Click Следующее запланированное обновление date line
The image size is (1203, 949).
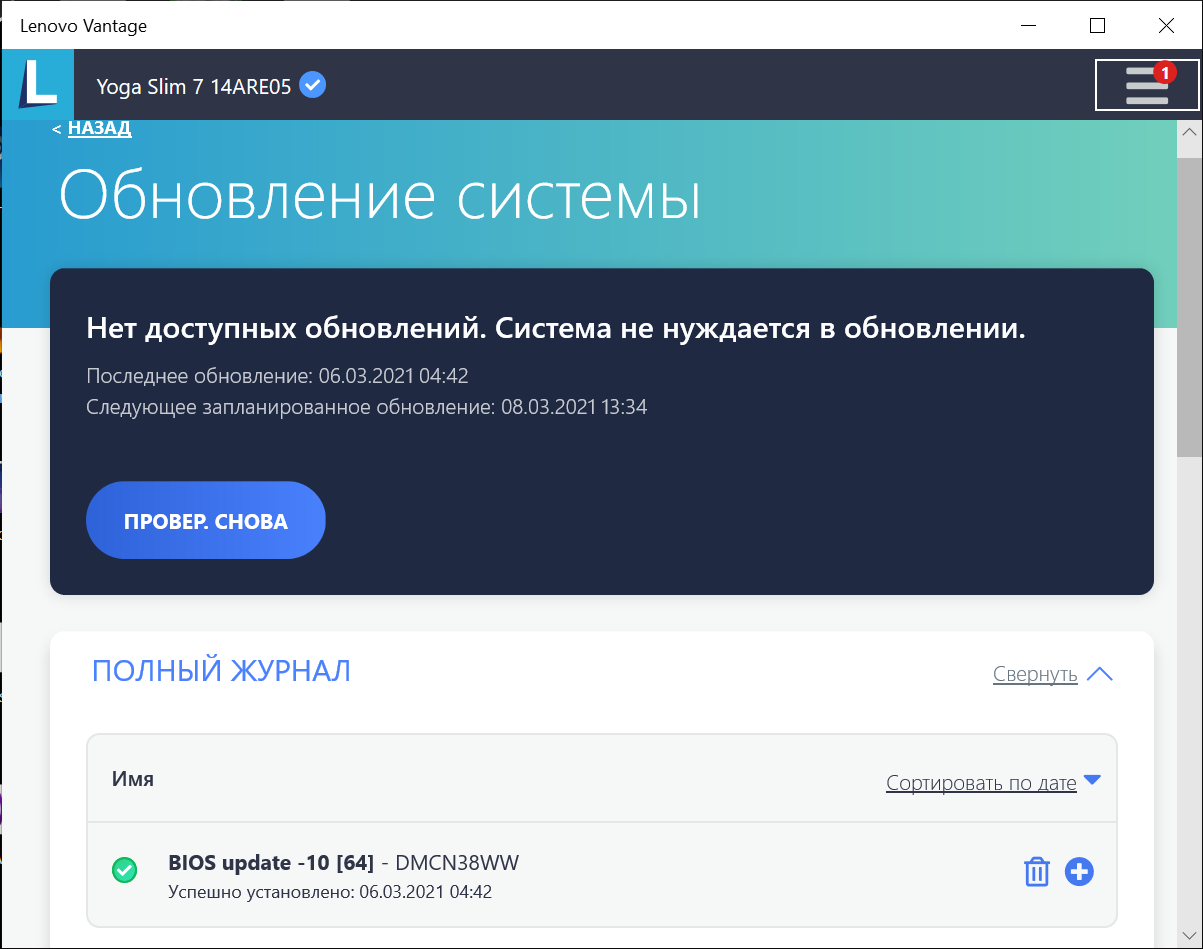tap(367, 407)
